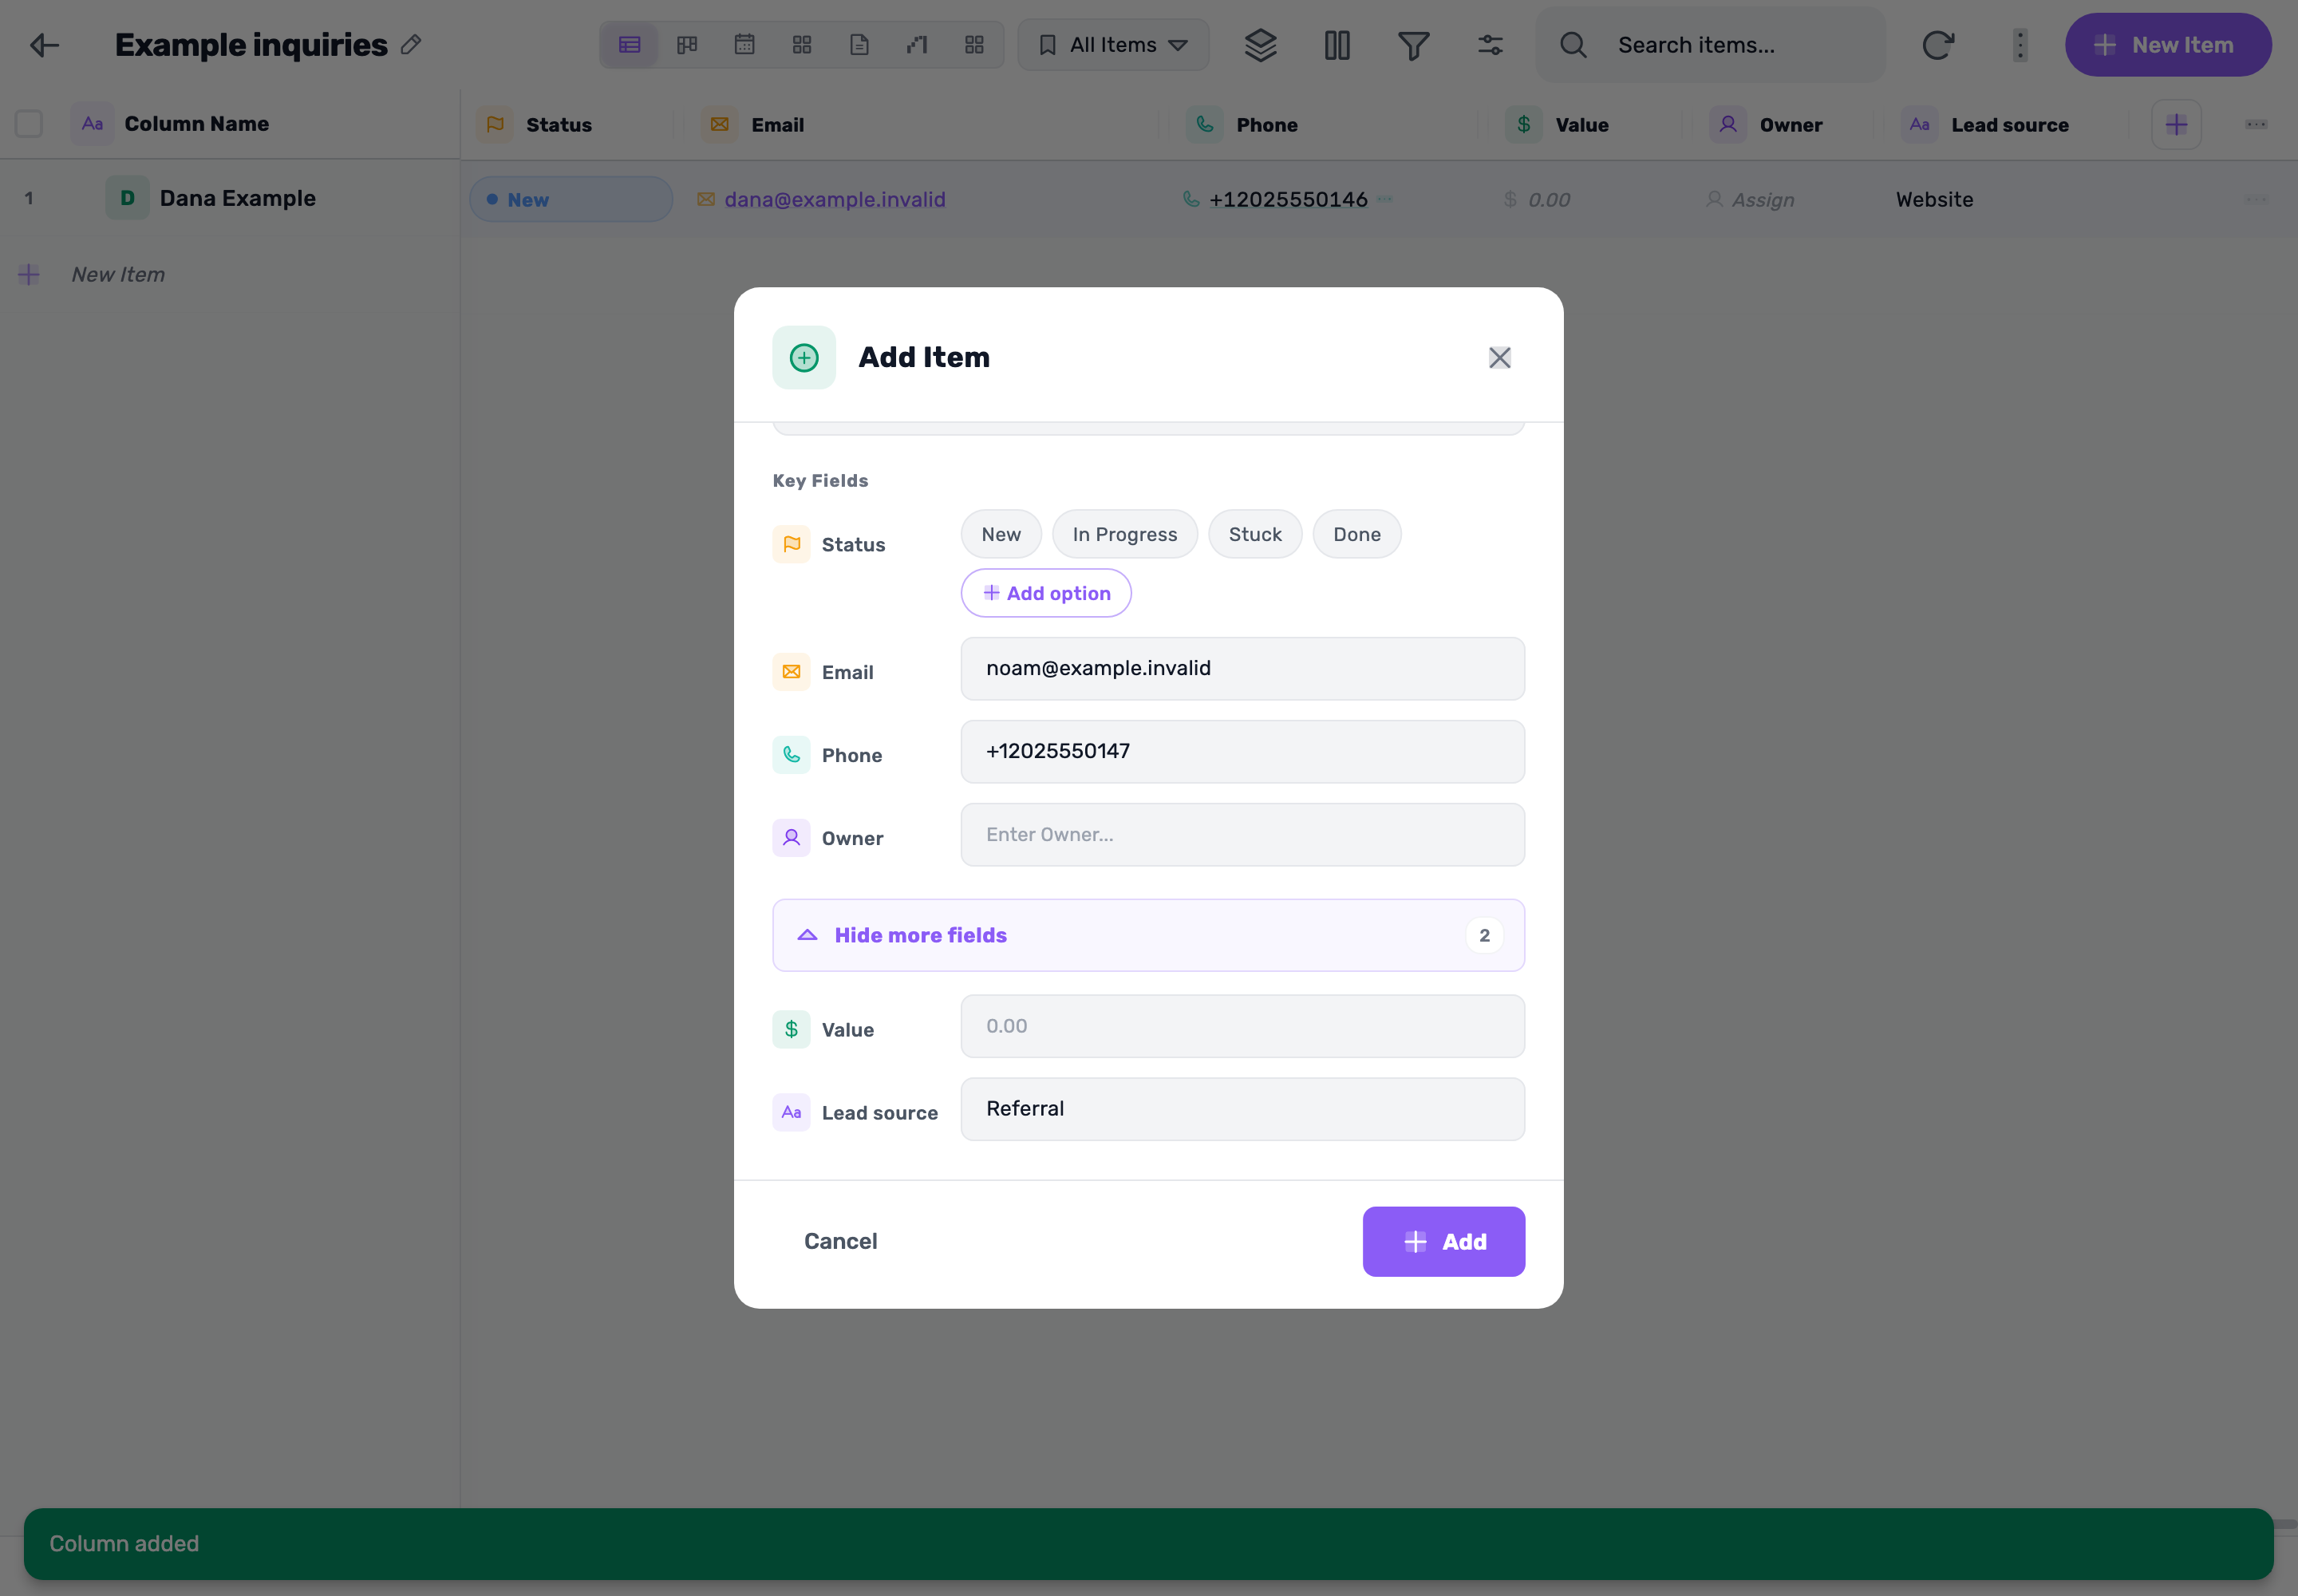The height and width of the screenshot is (1596, 2298).
Task: Open the funnel filter icon
Action: coord(1413,45)
